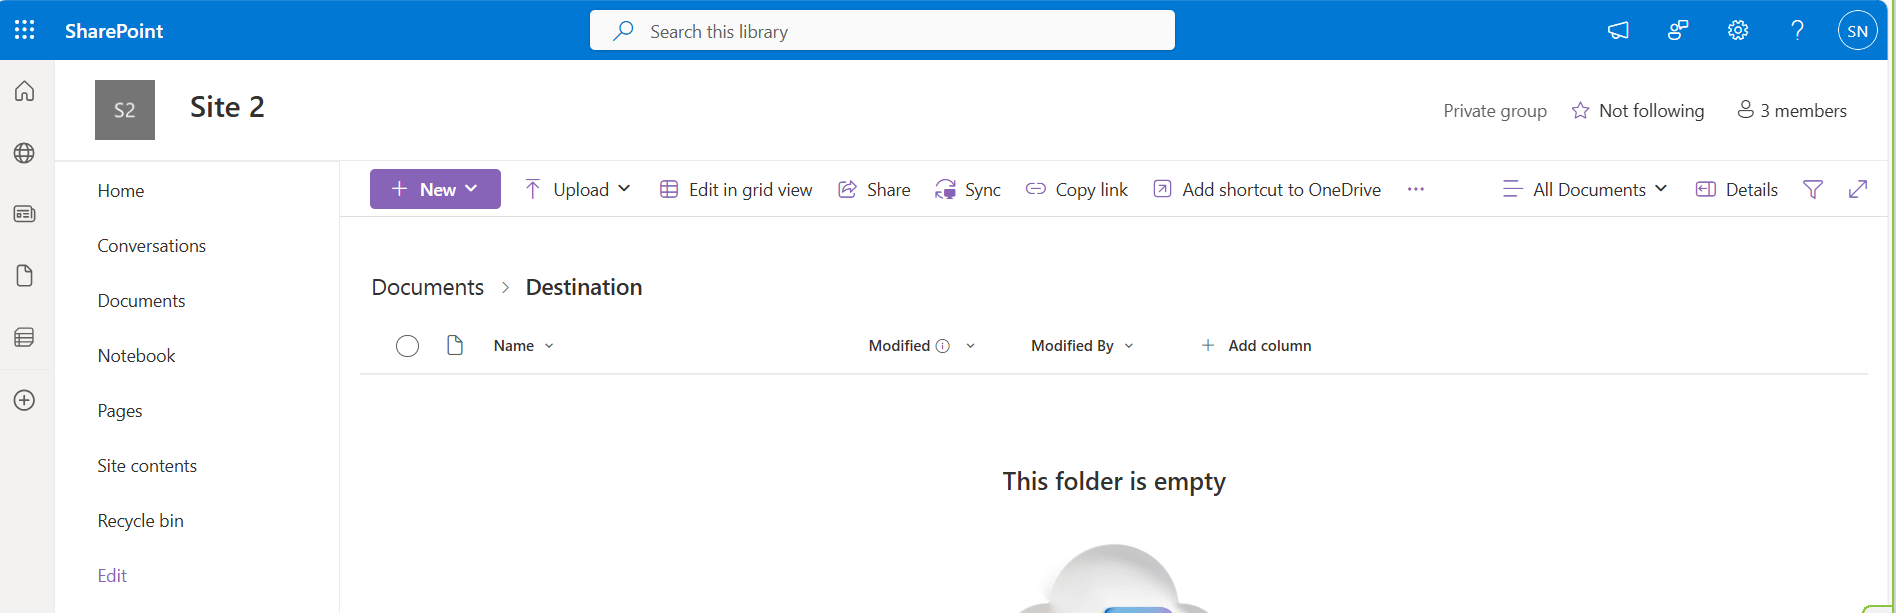Open Recycle bin in navigation
1896x613 pixels.
click(x=141, y=521)
